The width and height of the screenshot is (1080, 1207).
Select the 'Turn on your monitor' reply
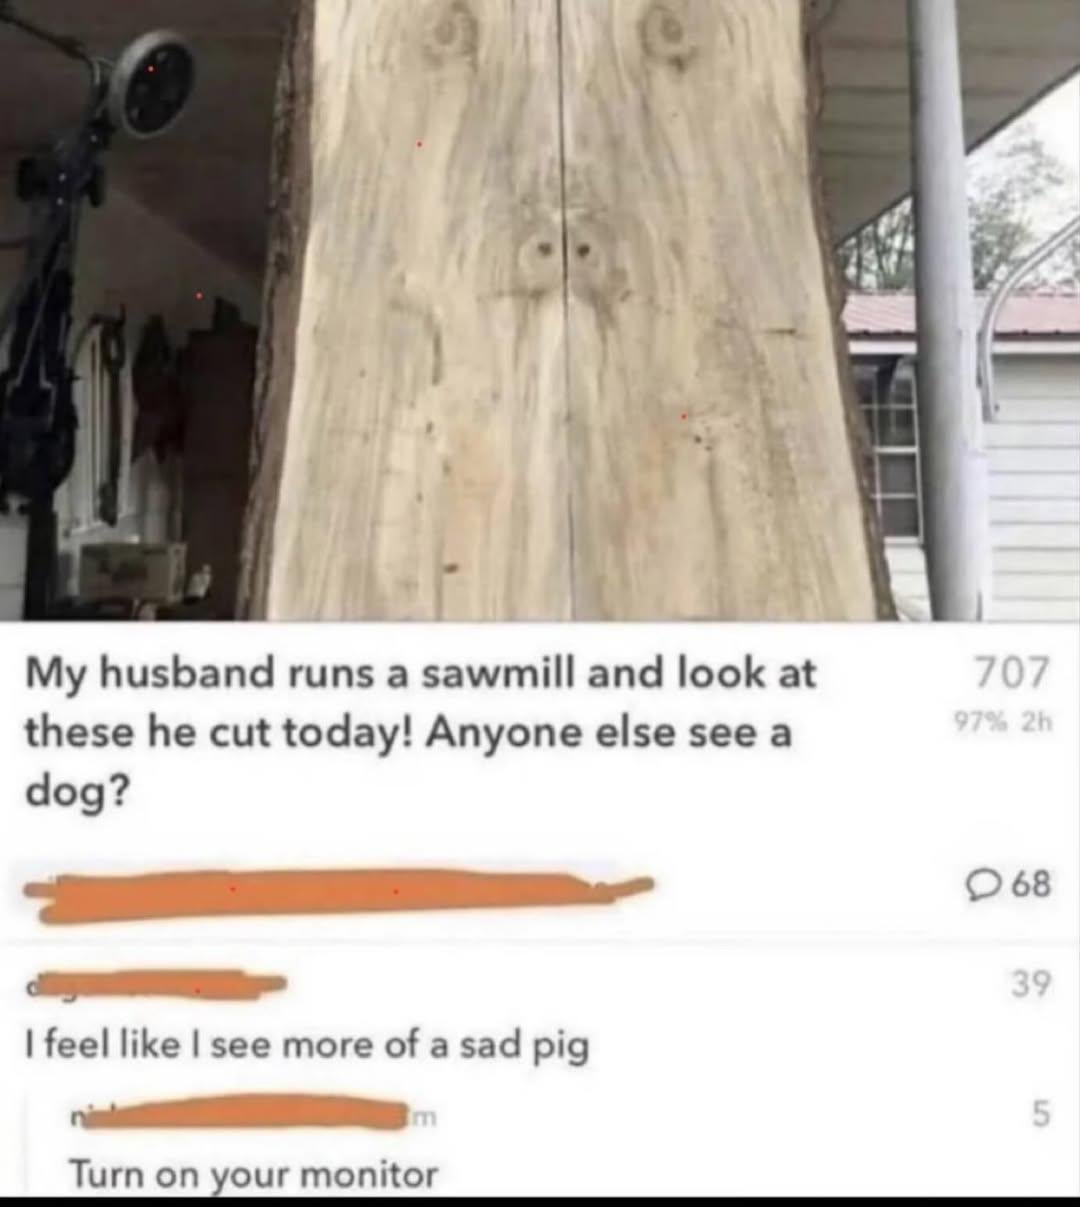[254, 1174]
